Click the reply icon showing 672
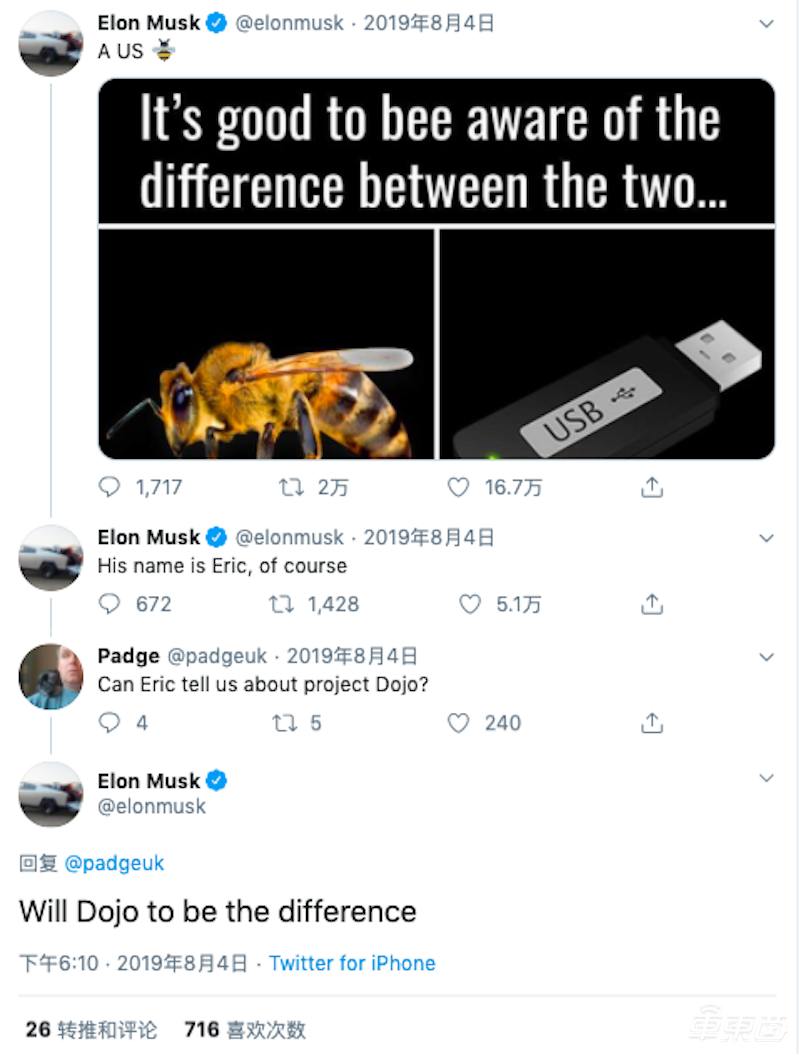The width and height of the screenshot is (800, 1054). [110, 604]
